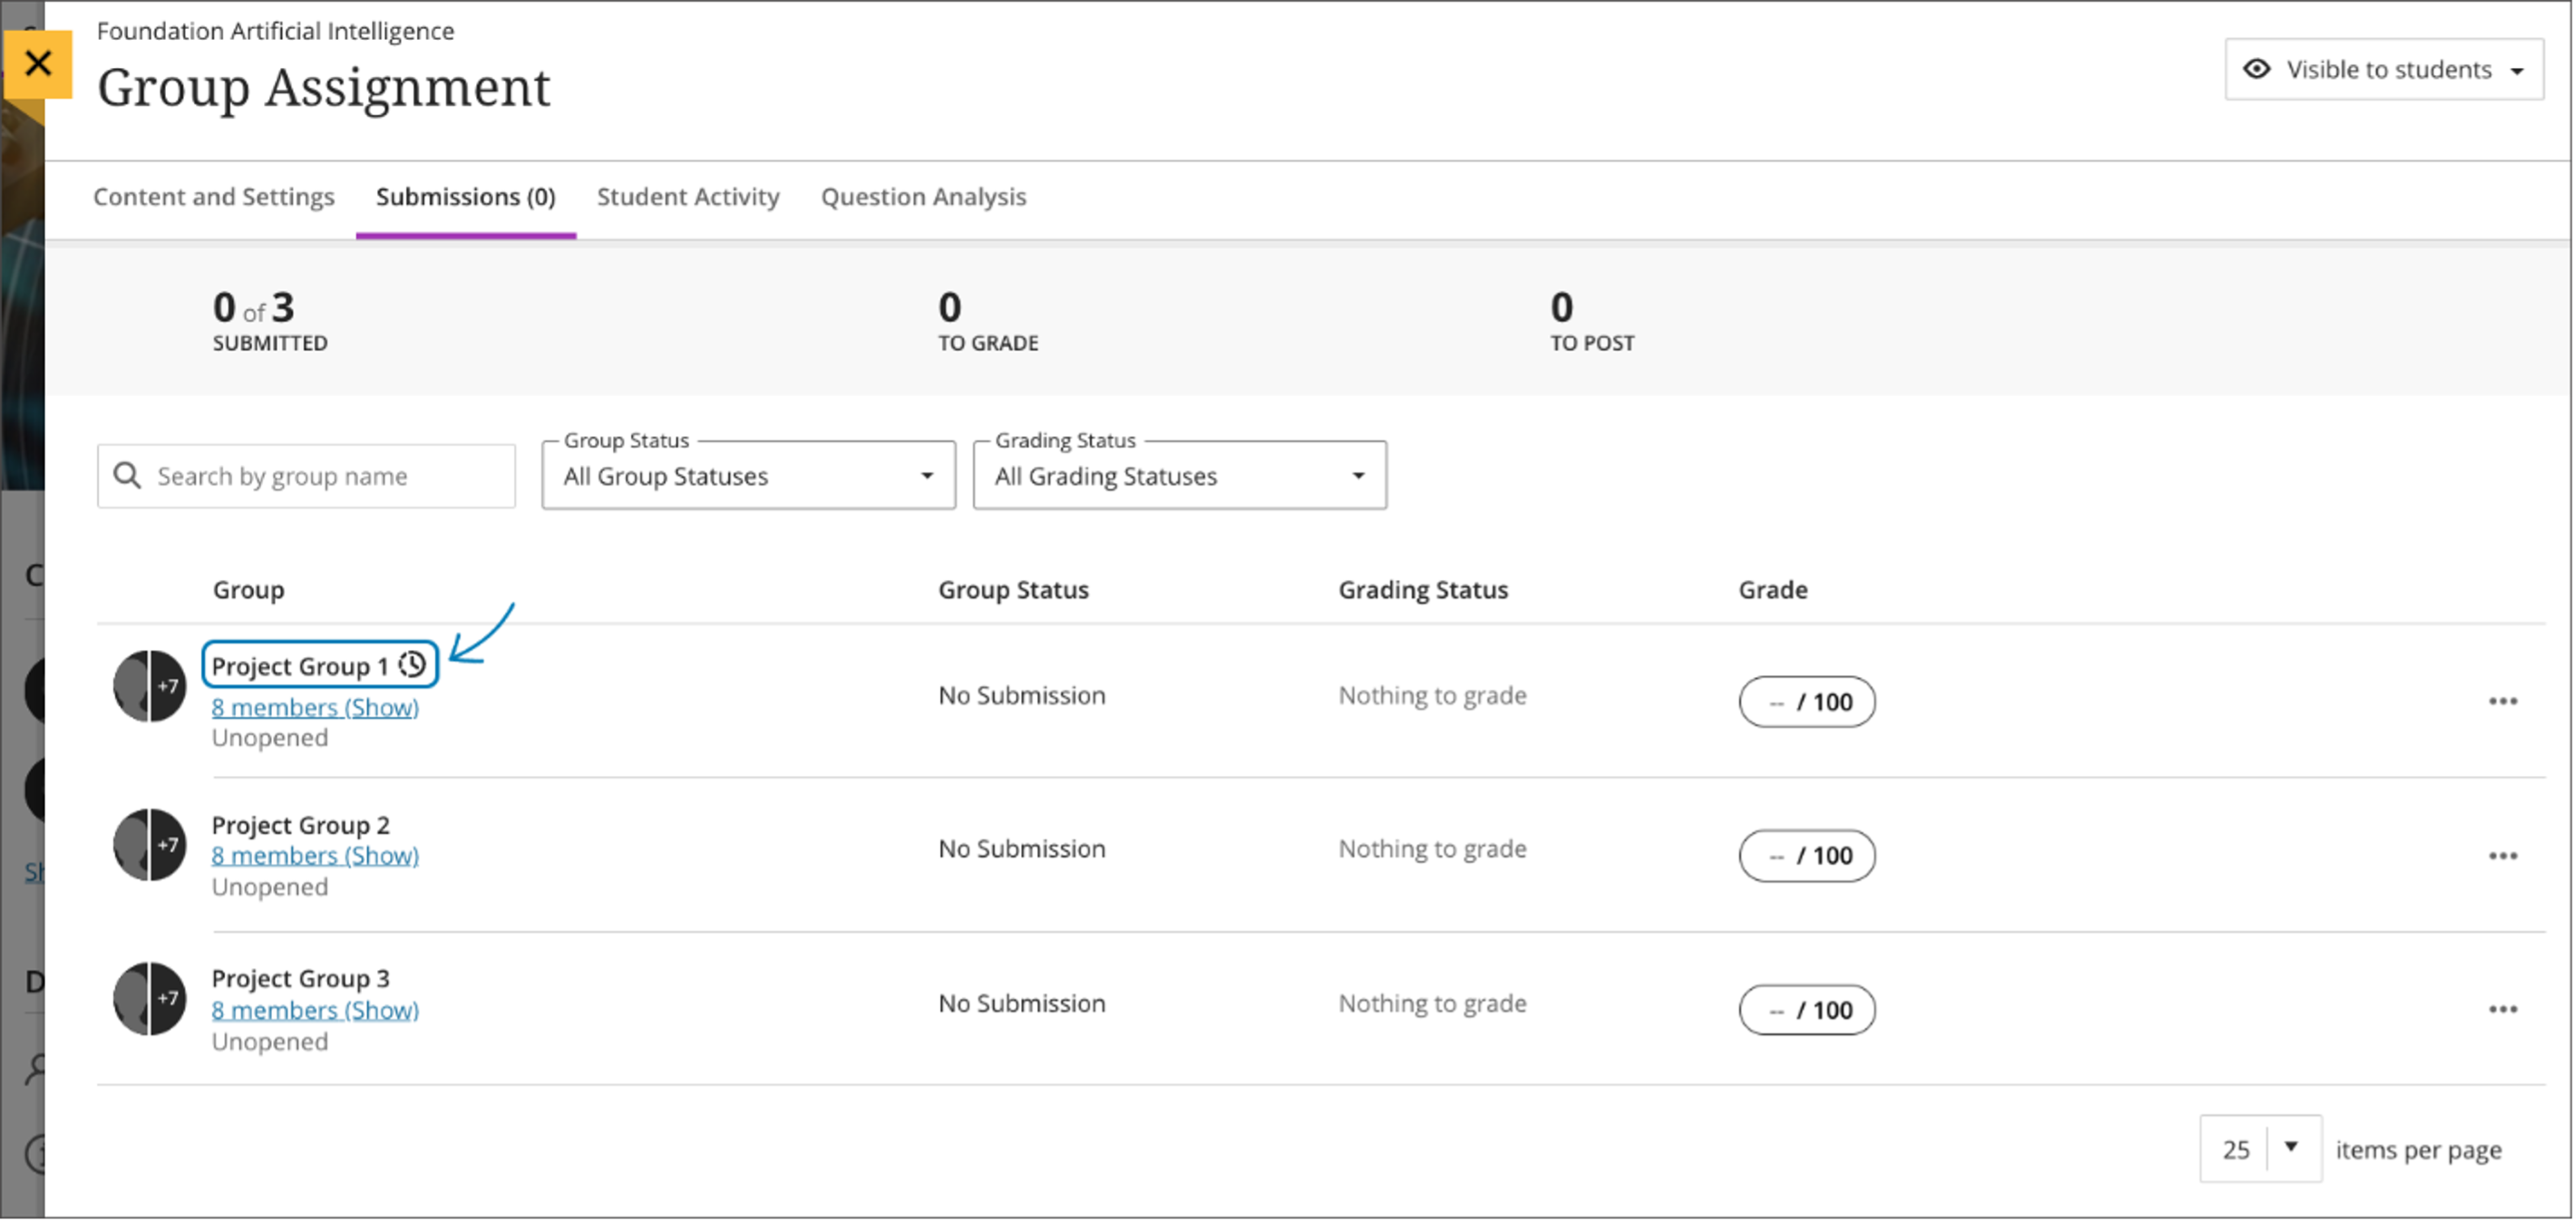Open more options menu for Project Group 3
2576x1221 pixels.
pyautogui.click(x=2502, y=1009)
